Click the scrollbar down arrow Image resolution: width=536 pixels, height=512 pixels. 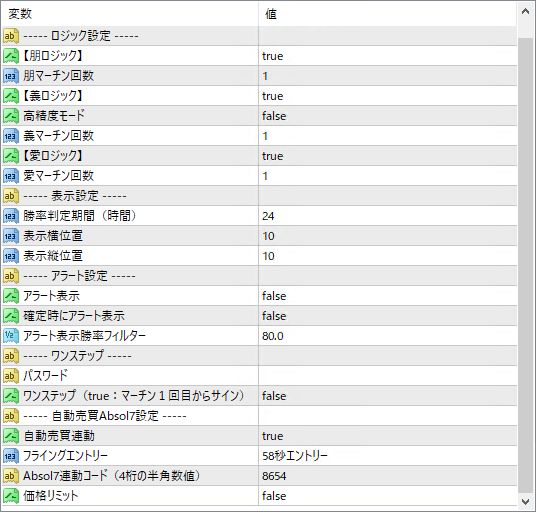526,501
